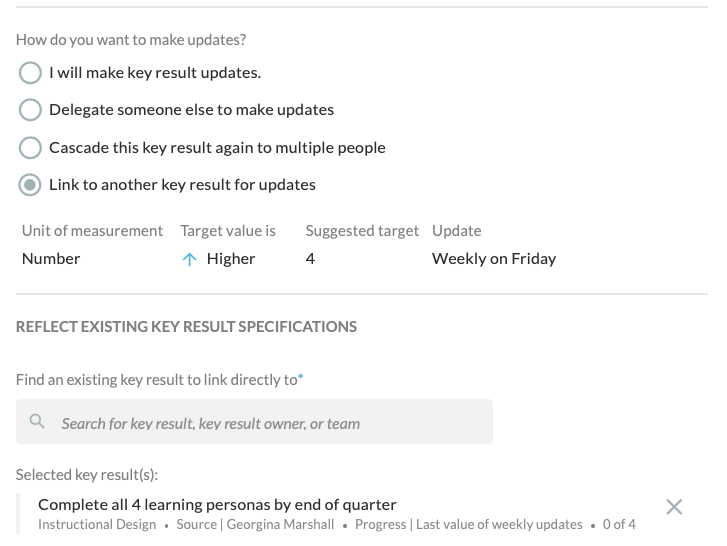727x546 pixels.
Task: Click the "0 of 4" progress indicator
Action: [x=619, y=524]
